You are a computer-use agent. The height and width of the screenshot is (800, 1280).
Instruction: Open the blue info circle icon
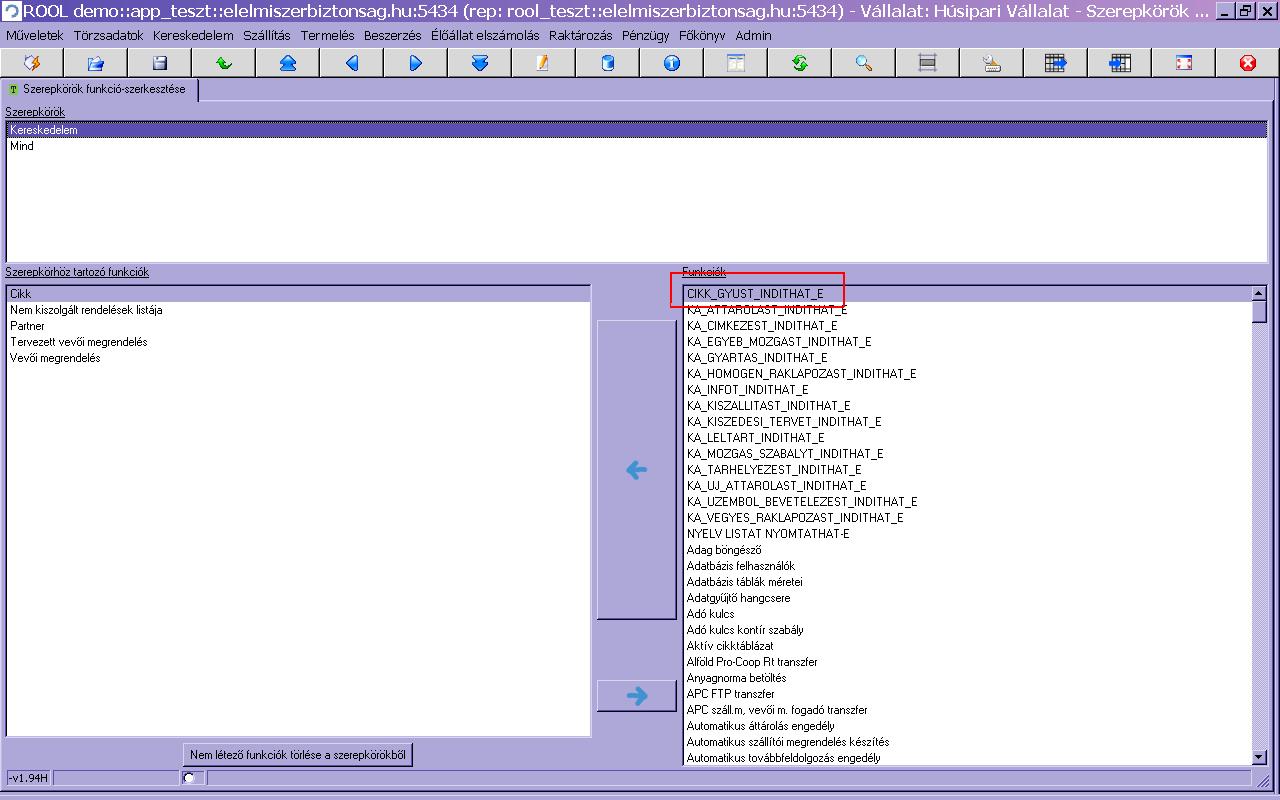pyautogui.click(x=672, y=63)
